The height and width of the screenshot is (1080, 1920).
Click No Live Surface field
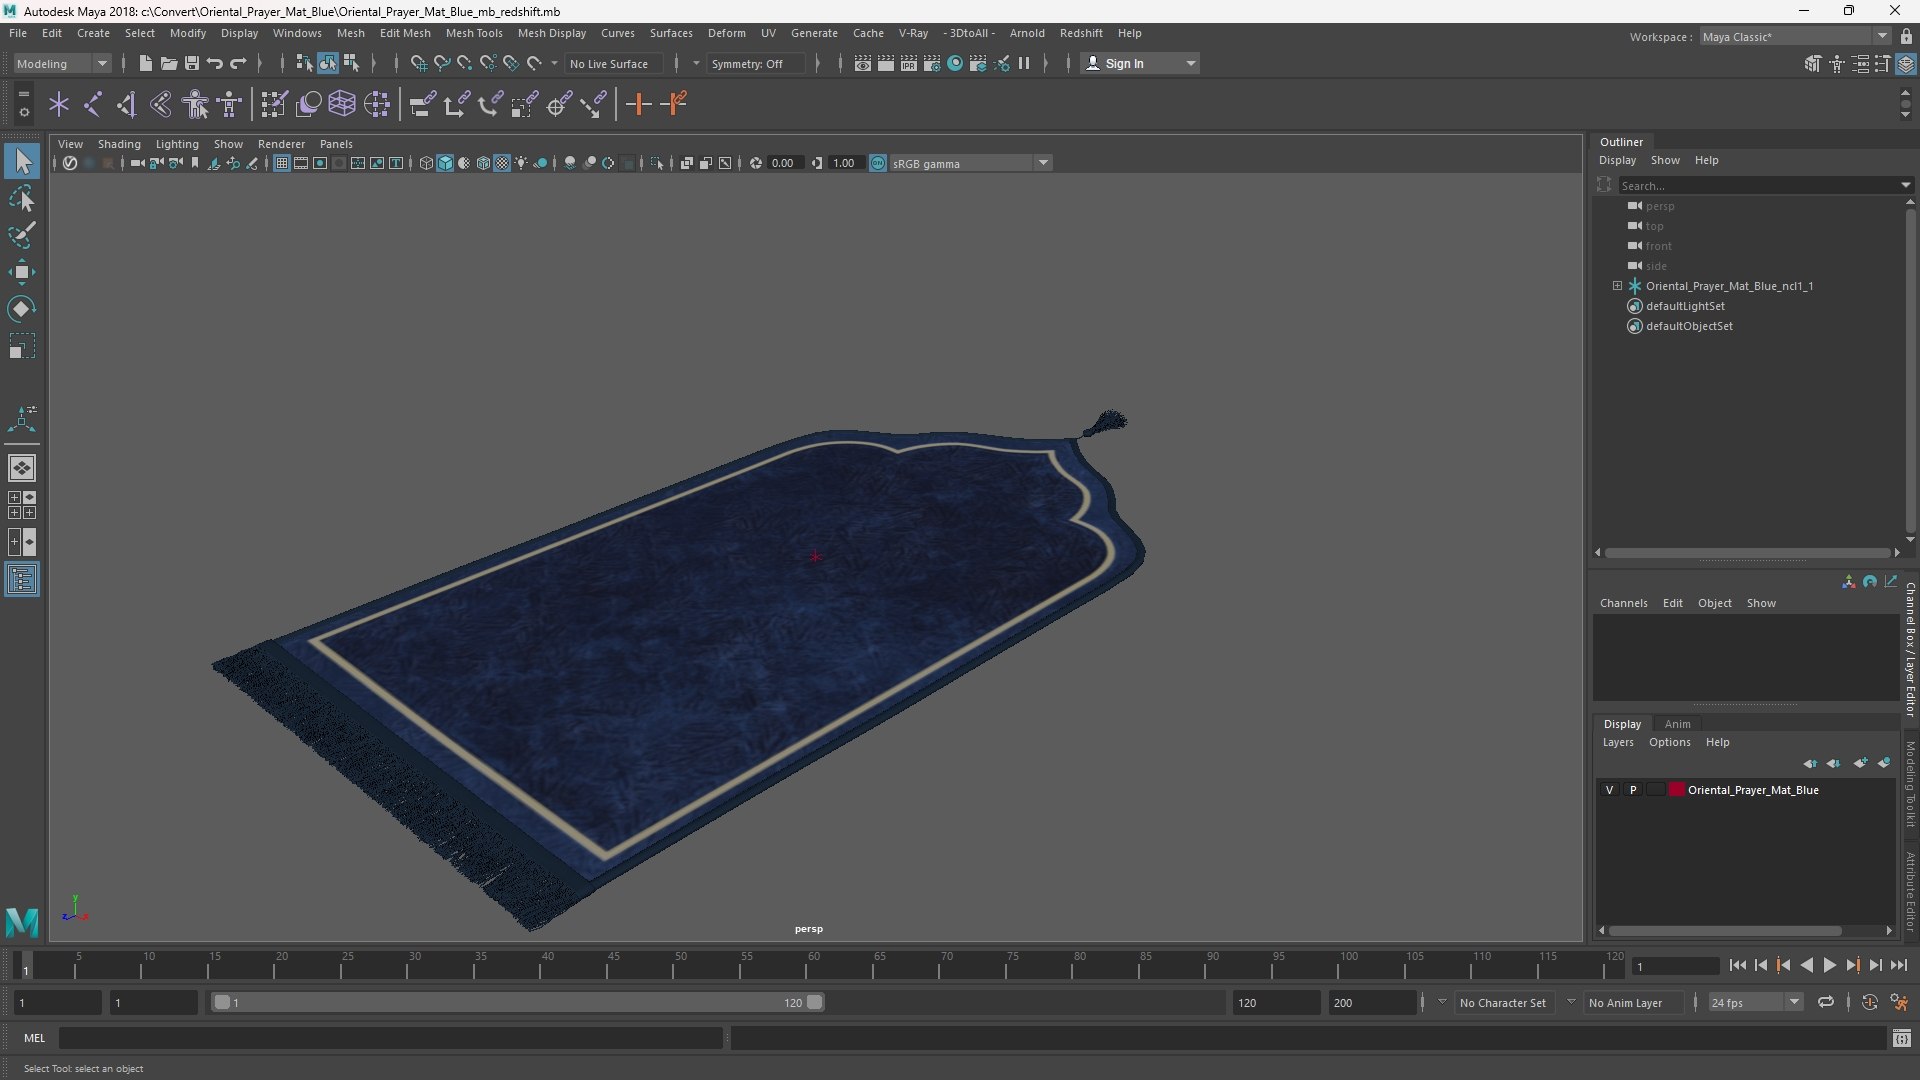(x=613, y=63)
